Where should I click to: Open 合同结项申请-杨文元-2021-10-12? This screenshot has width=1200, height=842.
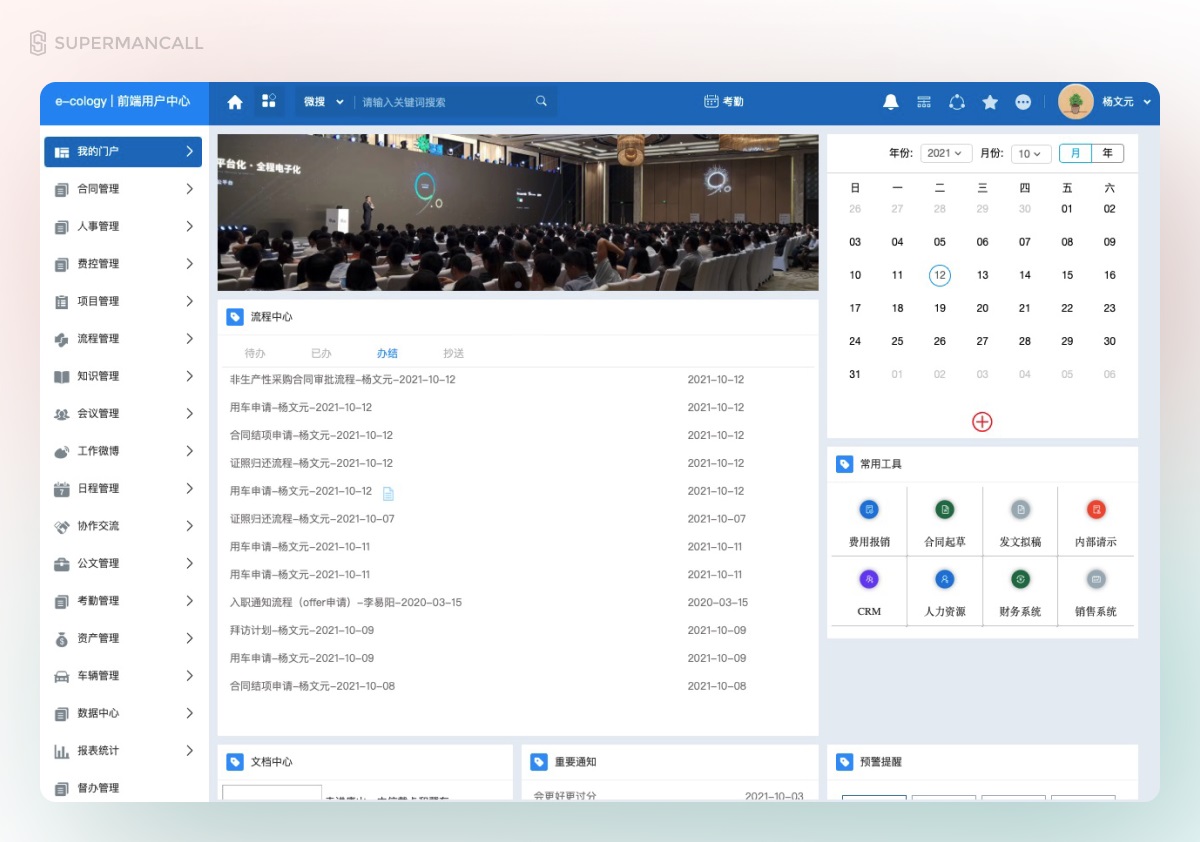tap(311, 436)
